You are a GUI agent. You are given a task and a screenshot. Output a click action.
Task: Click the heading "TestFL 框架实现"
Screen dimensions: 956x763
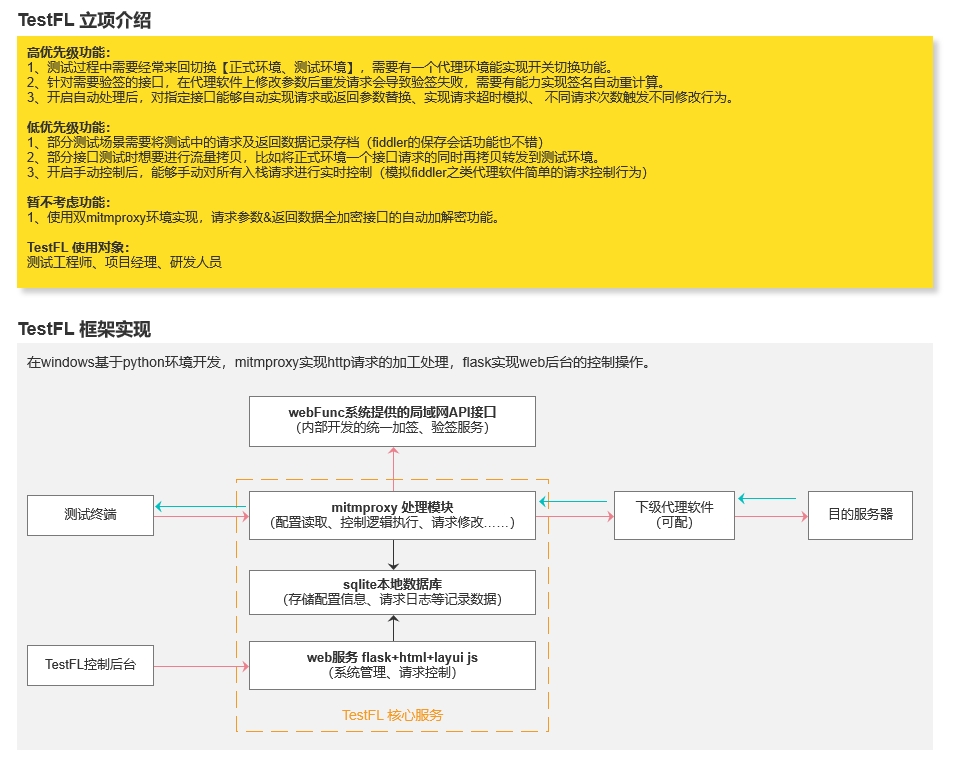(85, 329)
